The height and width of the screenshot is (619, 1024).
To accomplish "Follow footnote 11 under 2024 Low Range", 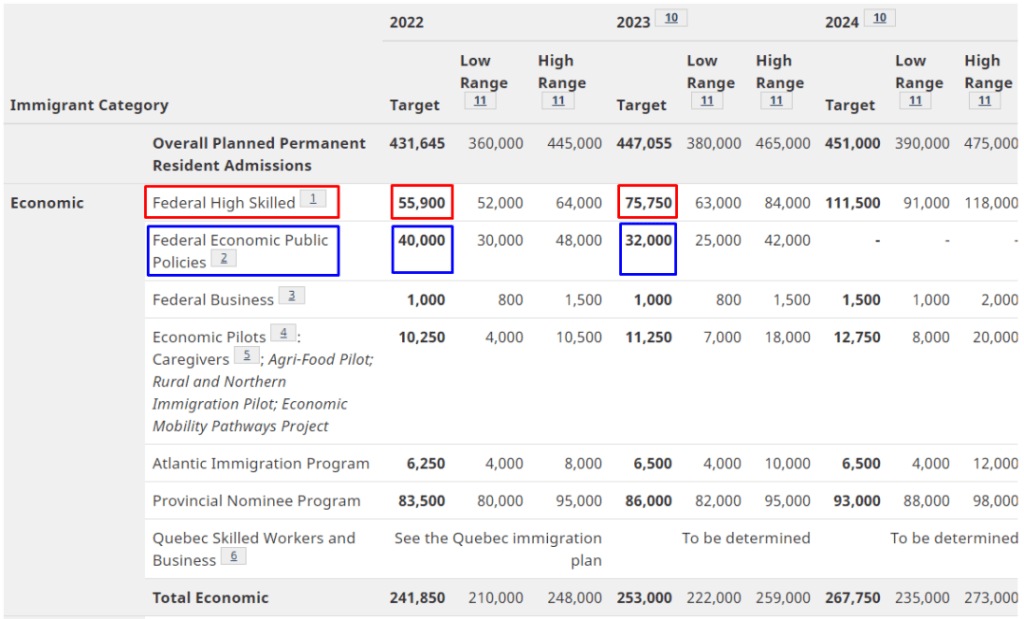I will coord(914,101).
